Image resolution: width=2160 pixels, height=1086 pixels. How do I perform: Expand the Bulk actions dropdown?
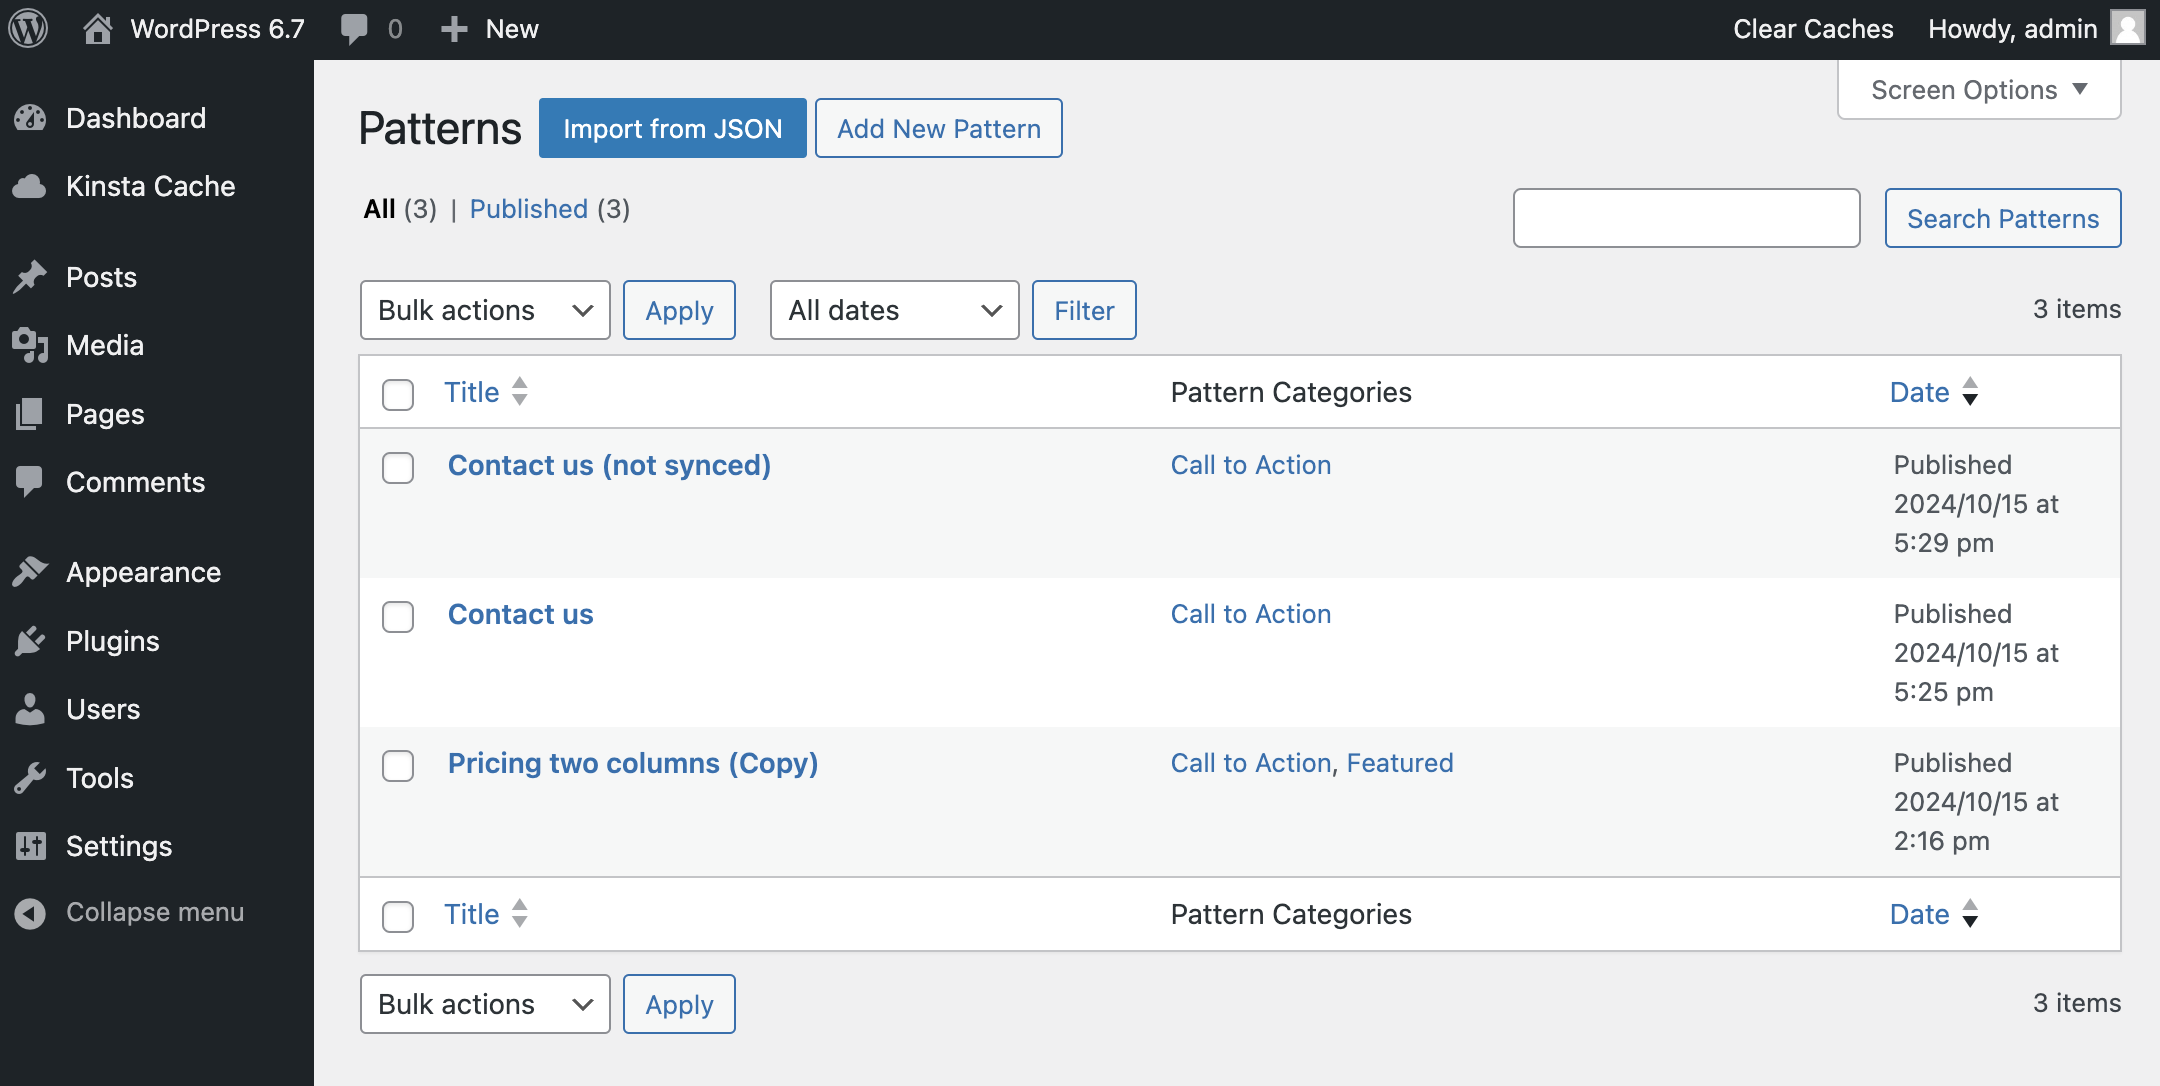coord(483,309)
